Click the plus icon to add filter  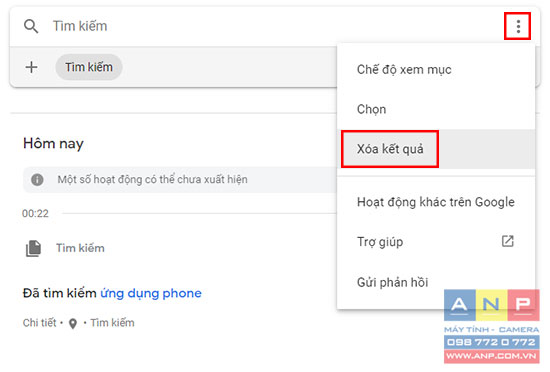pyautogui.click(x=32, y=67)
